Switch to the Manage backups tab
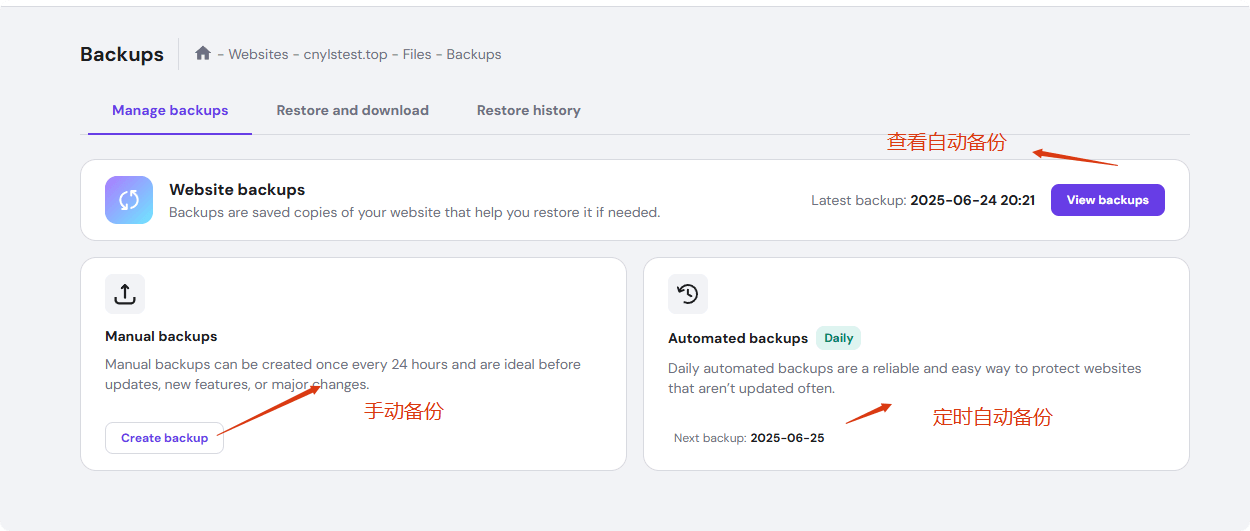 170,110
